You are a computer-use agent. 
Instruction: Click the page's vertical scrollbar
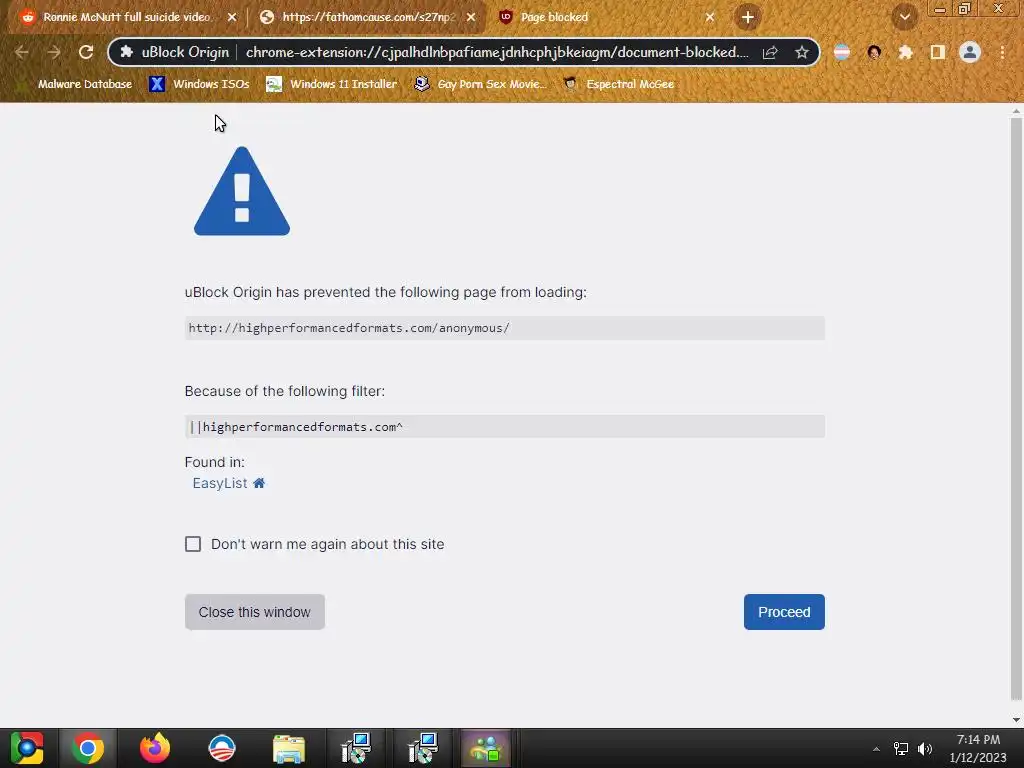(1016, 408)
